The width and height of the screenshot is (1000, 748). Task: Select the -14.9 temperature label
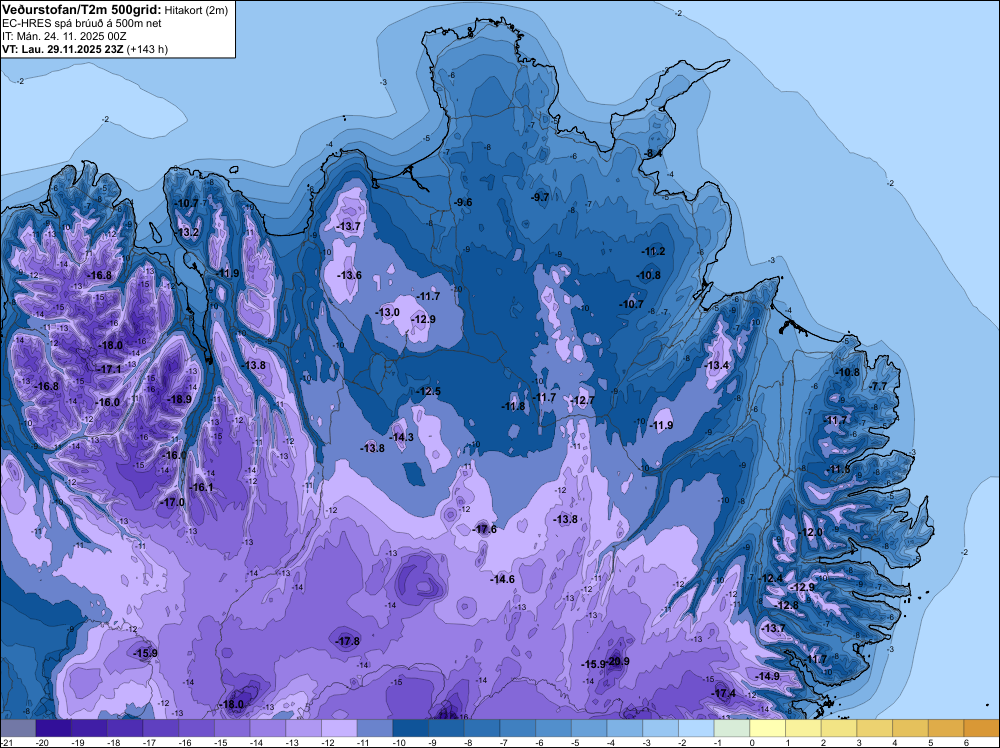[x=768, y=676]
